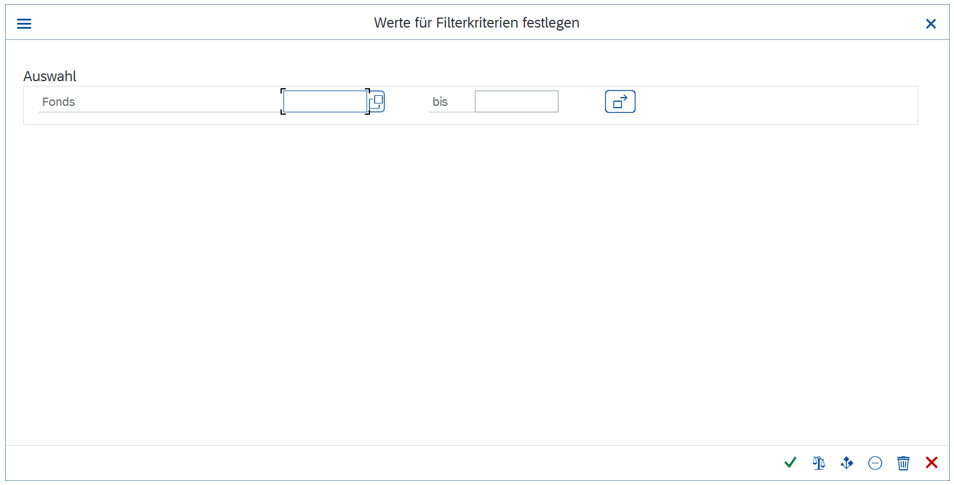Confirm filter with the green checkmark
This screenshot has height=485, width=954.
[x=790, y=463]
